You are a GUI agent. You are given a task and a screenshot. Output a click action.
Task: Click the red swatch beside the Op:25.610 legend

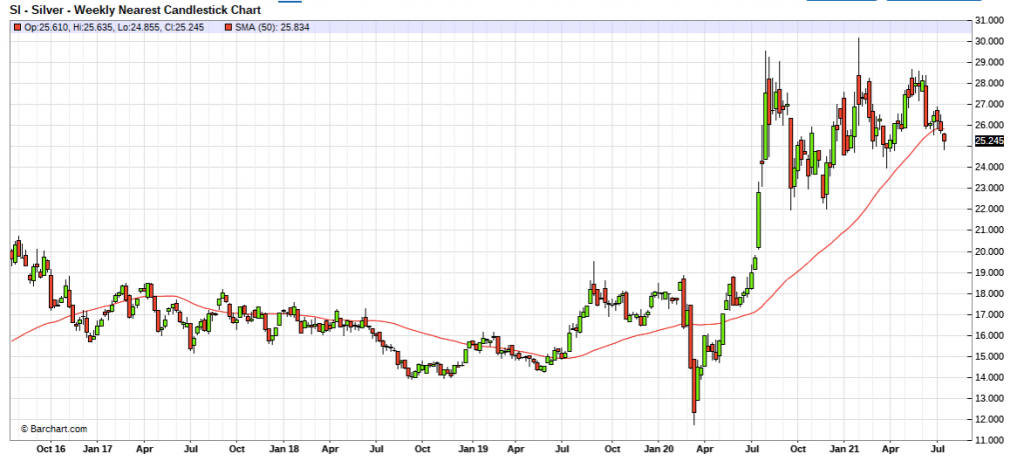[x=18, y=28]
